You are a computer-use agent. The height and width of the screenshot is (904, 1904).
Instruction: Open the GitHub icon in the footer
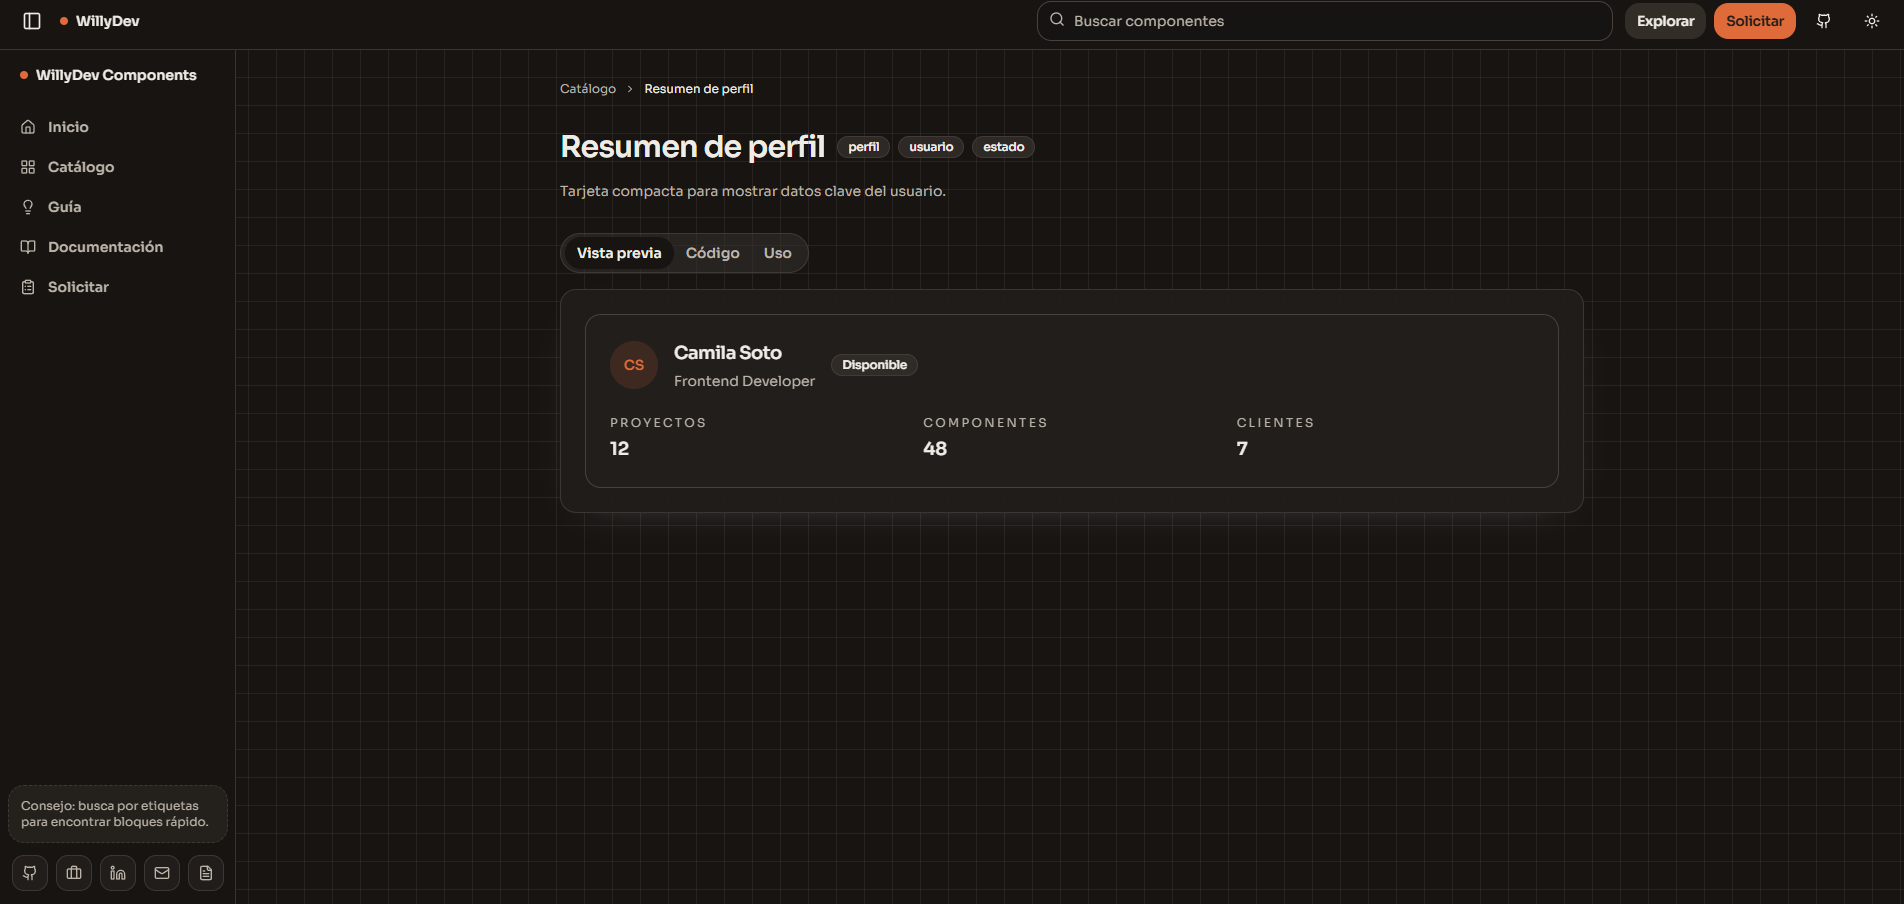29,872
